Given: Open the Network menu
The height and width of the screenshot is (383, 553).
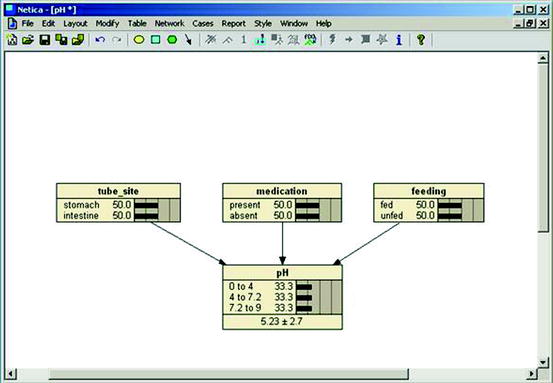Looking at the screenshot, I should [x=169, y=24].
